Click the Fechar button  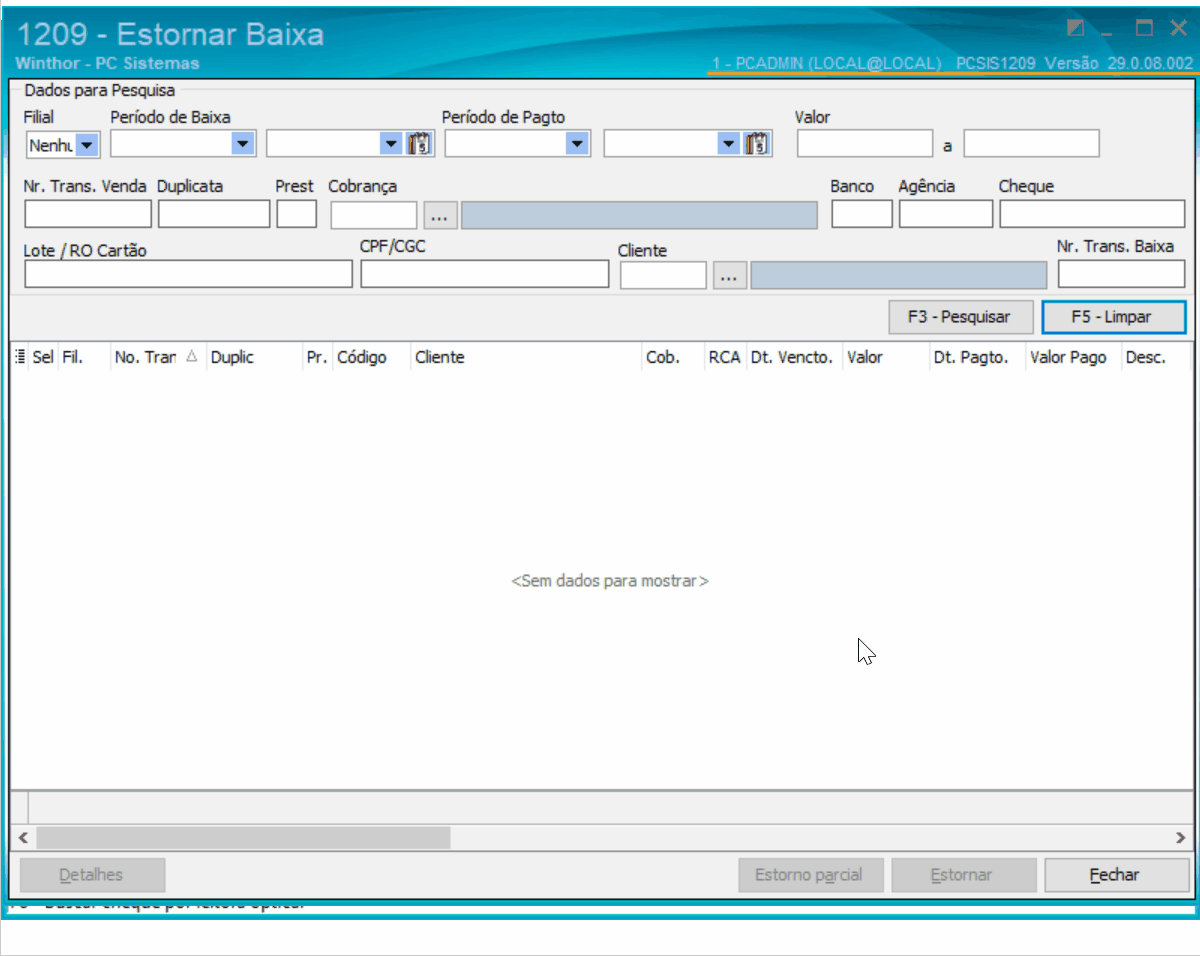tap(1117, 875)
